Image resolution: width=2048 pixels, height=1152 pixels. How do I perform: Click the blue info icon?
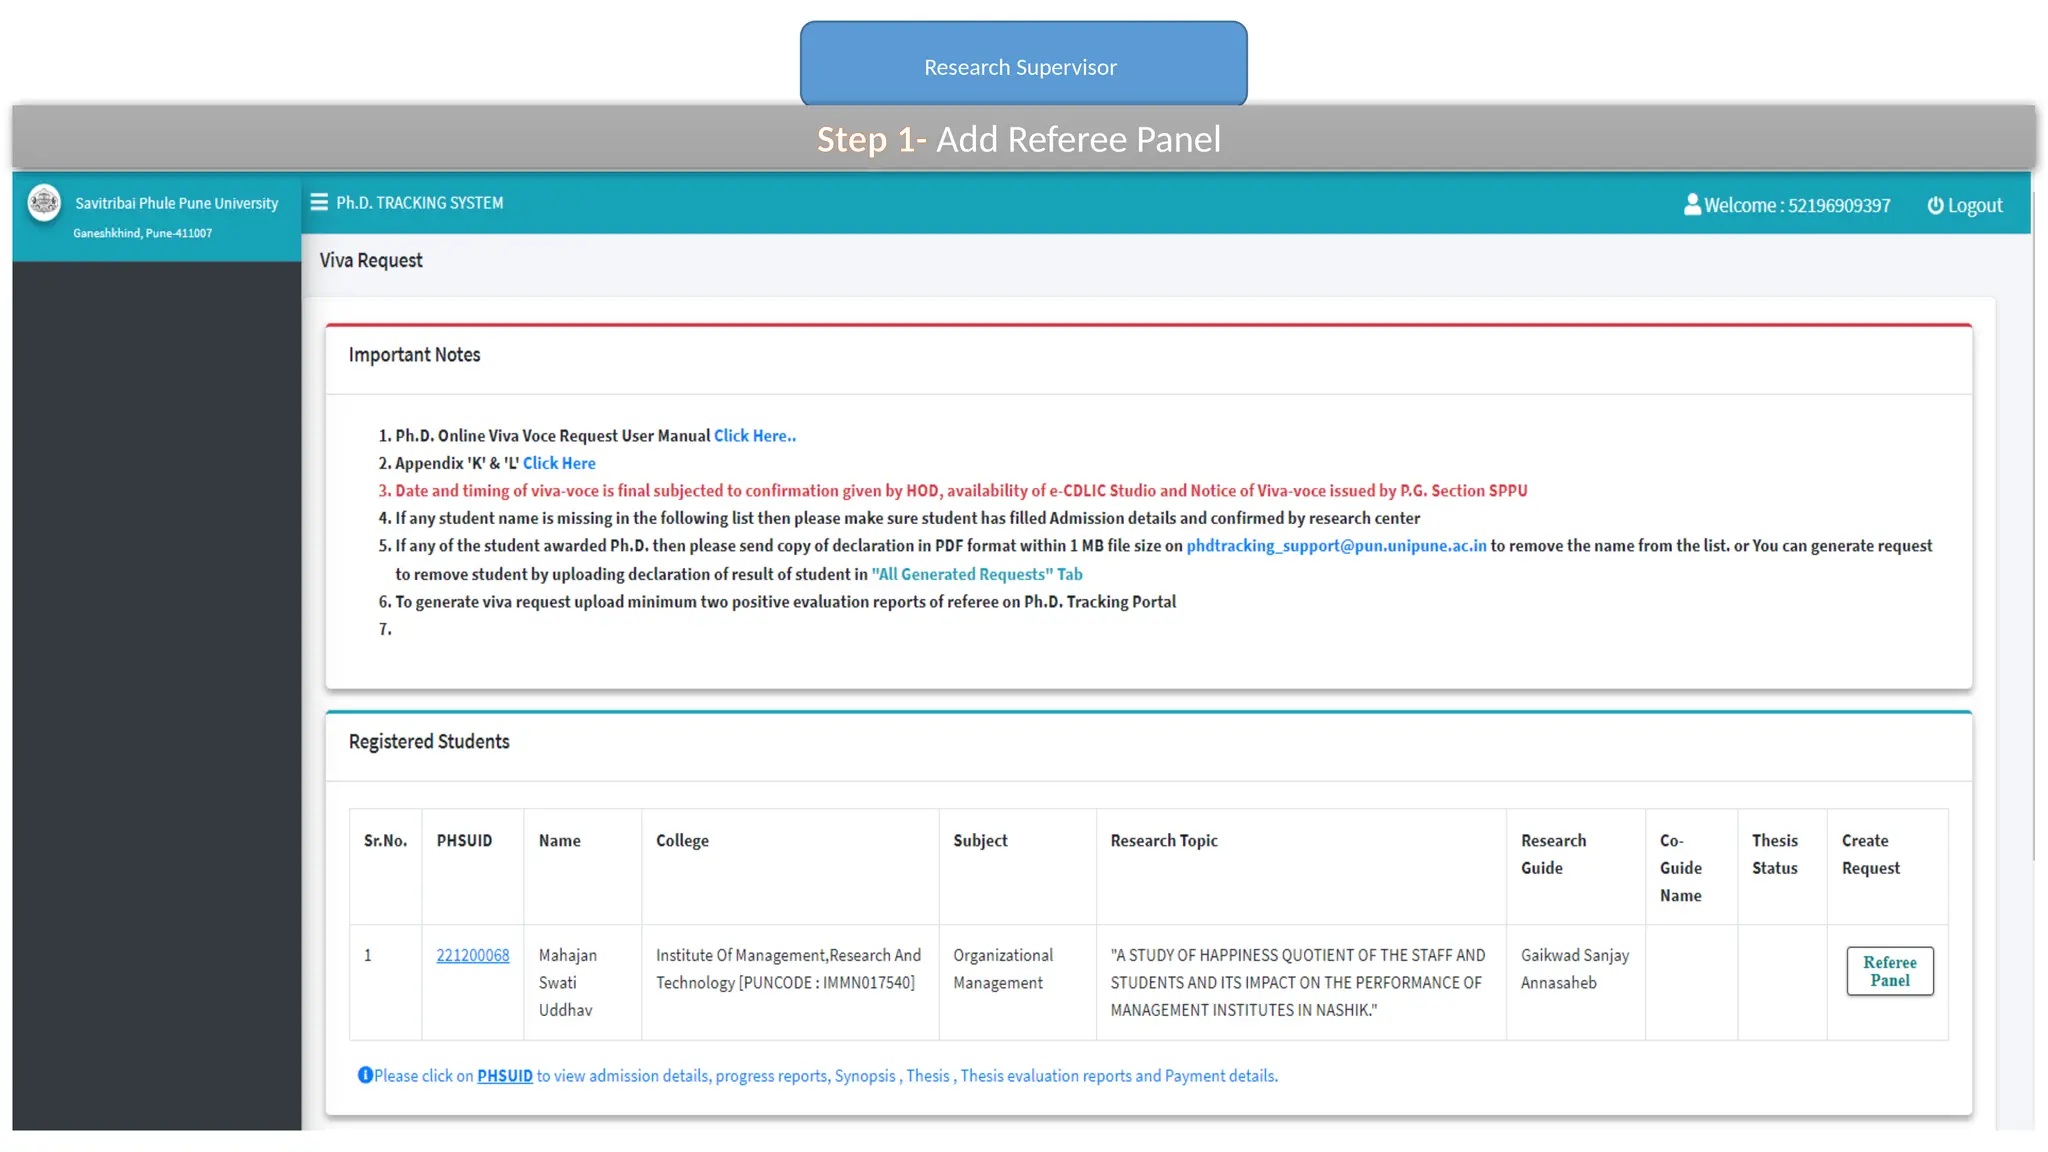pos(365,1075)
